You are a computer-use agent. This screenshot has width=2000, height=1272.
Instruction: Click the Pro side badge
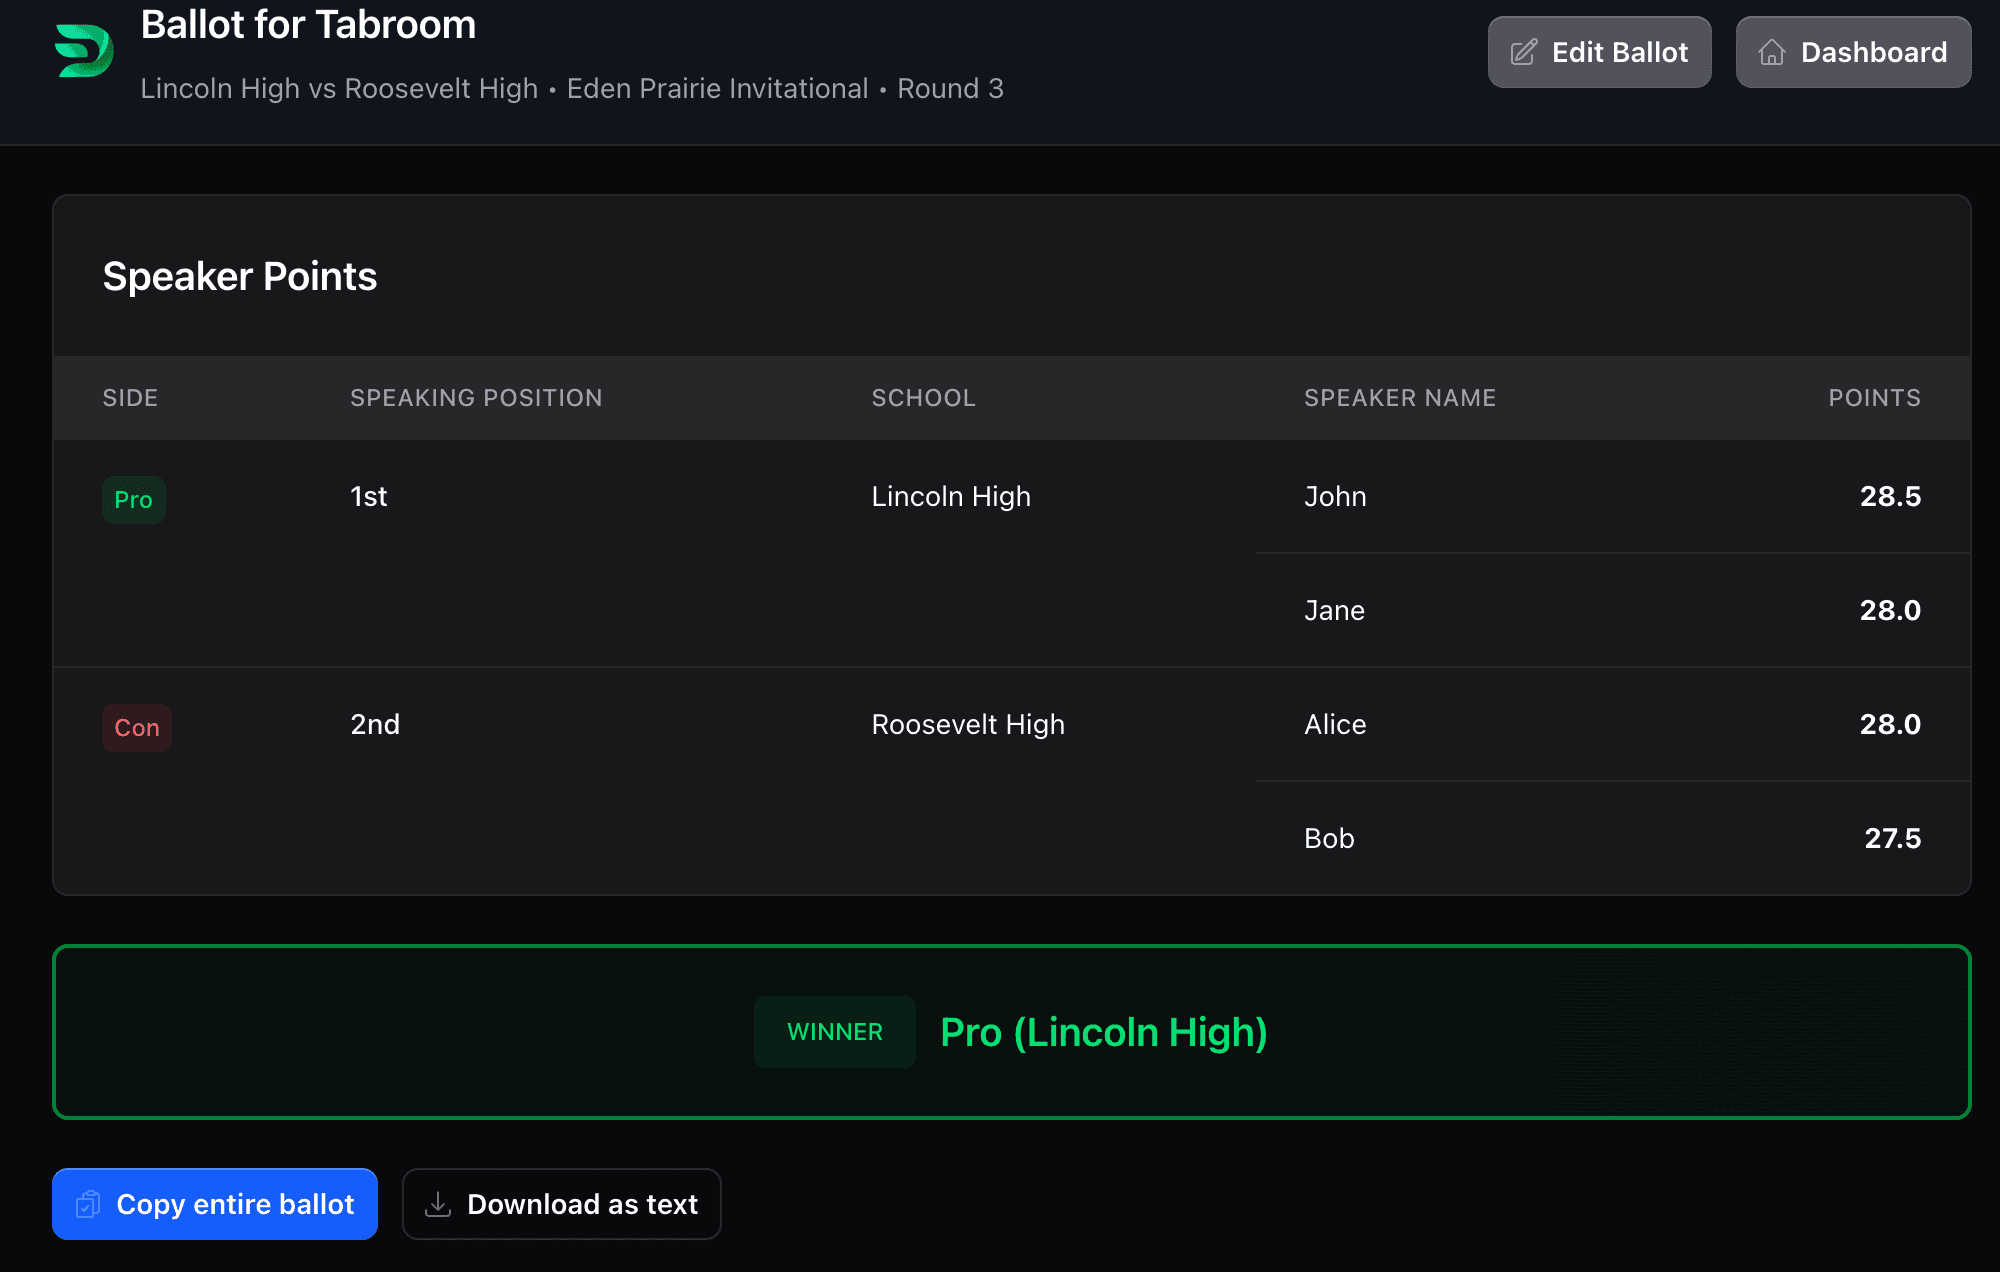click(x=134, y=500)
